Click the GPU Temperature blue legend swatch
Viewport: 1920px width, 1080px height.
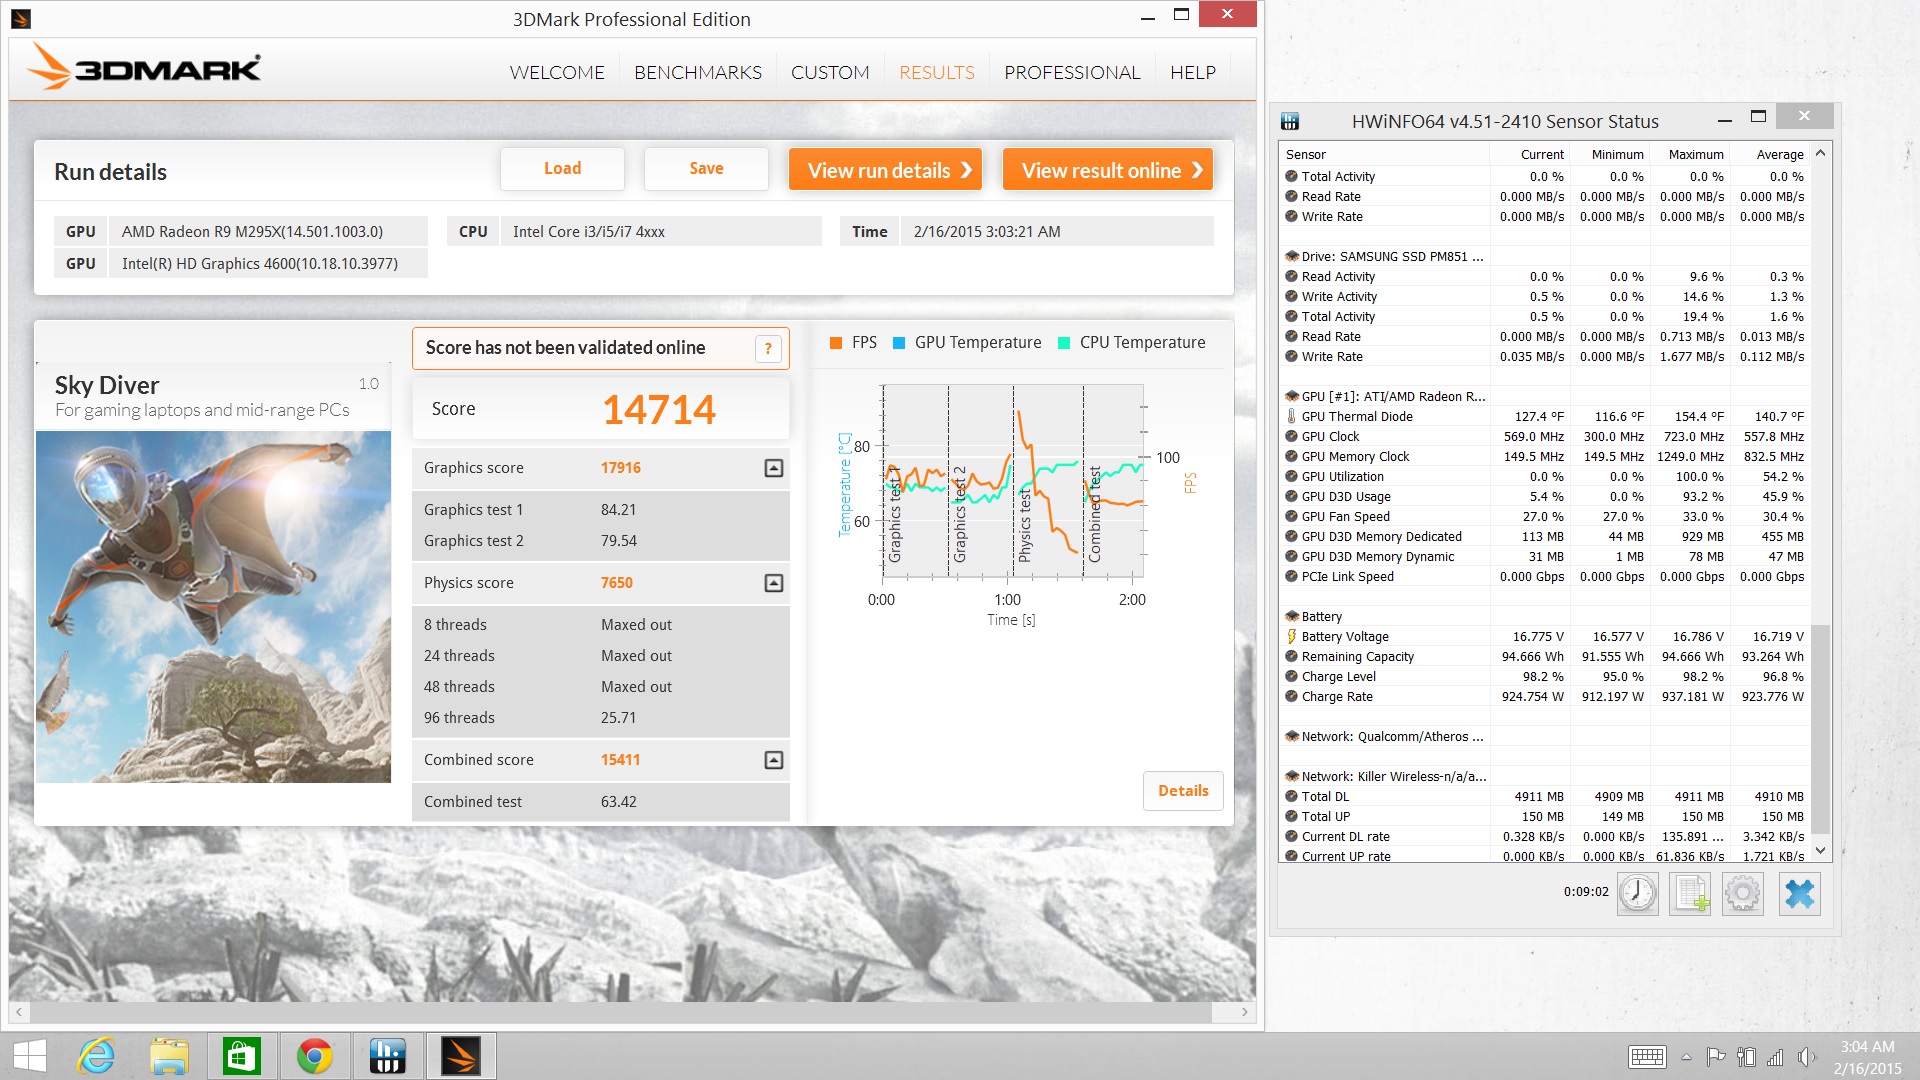click(899, 343)
